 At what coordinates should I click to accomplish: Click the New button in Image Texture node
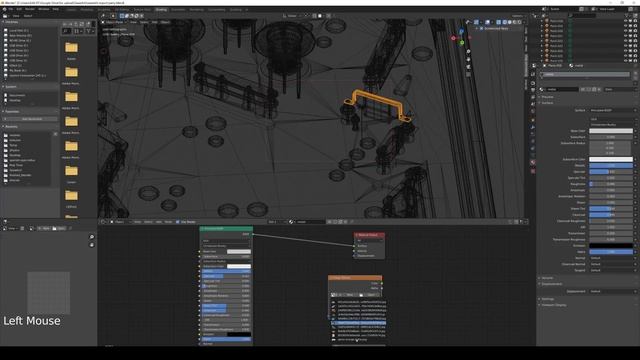point(350,295)
